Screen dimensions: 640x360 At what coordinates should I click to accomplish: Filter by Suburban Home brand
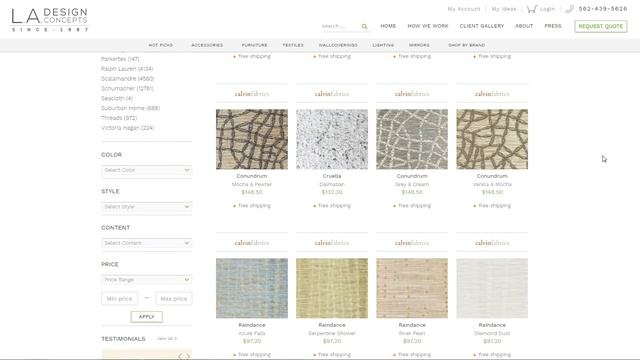[130, 108]
